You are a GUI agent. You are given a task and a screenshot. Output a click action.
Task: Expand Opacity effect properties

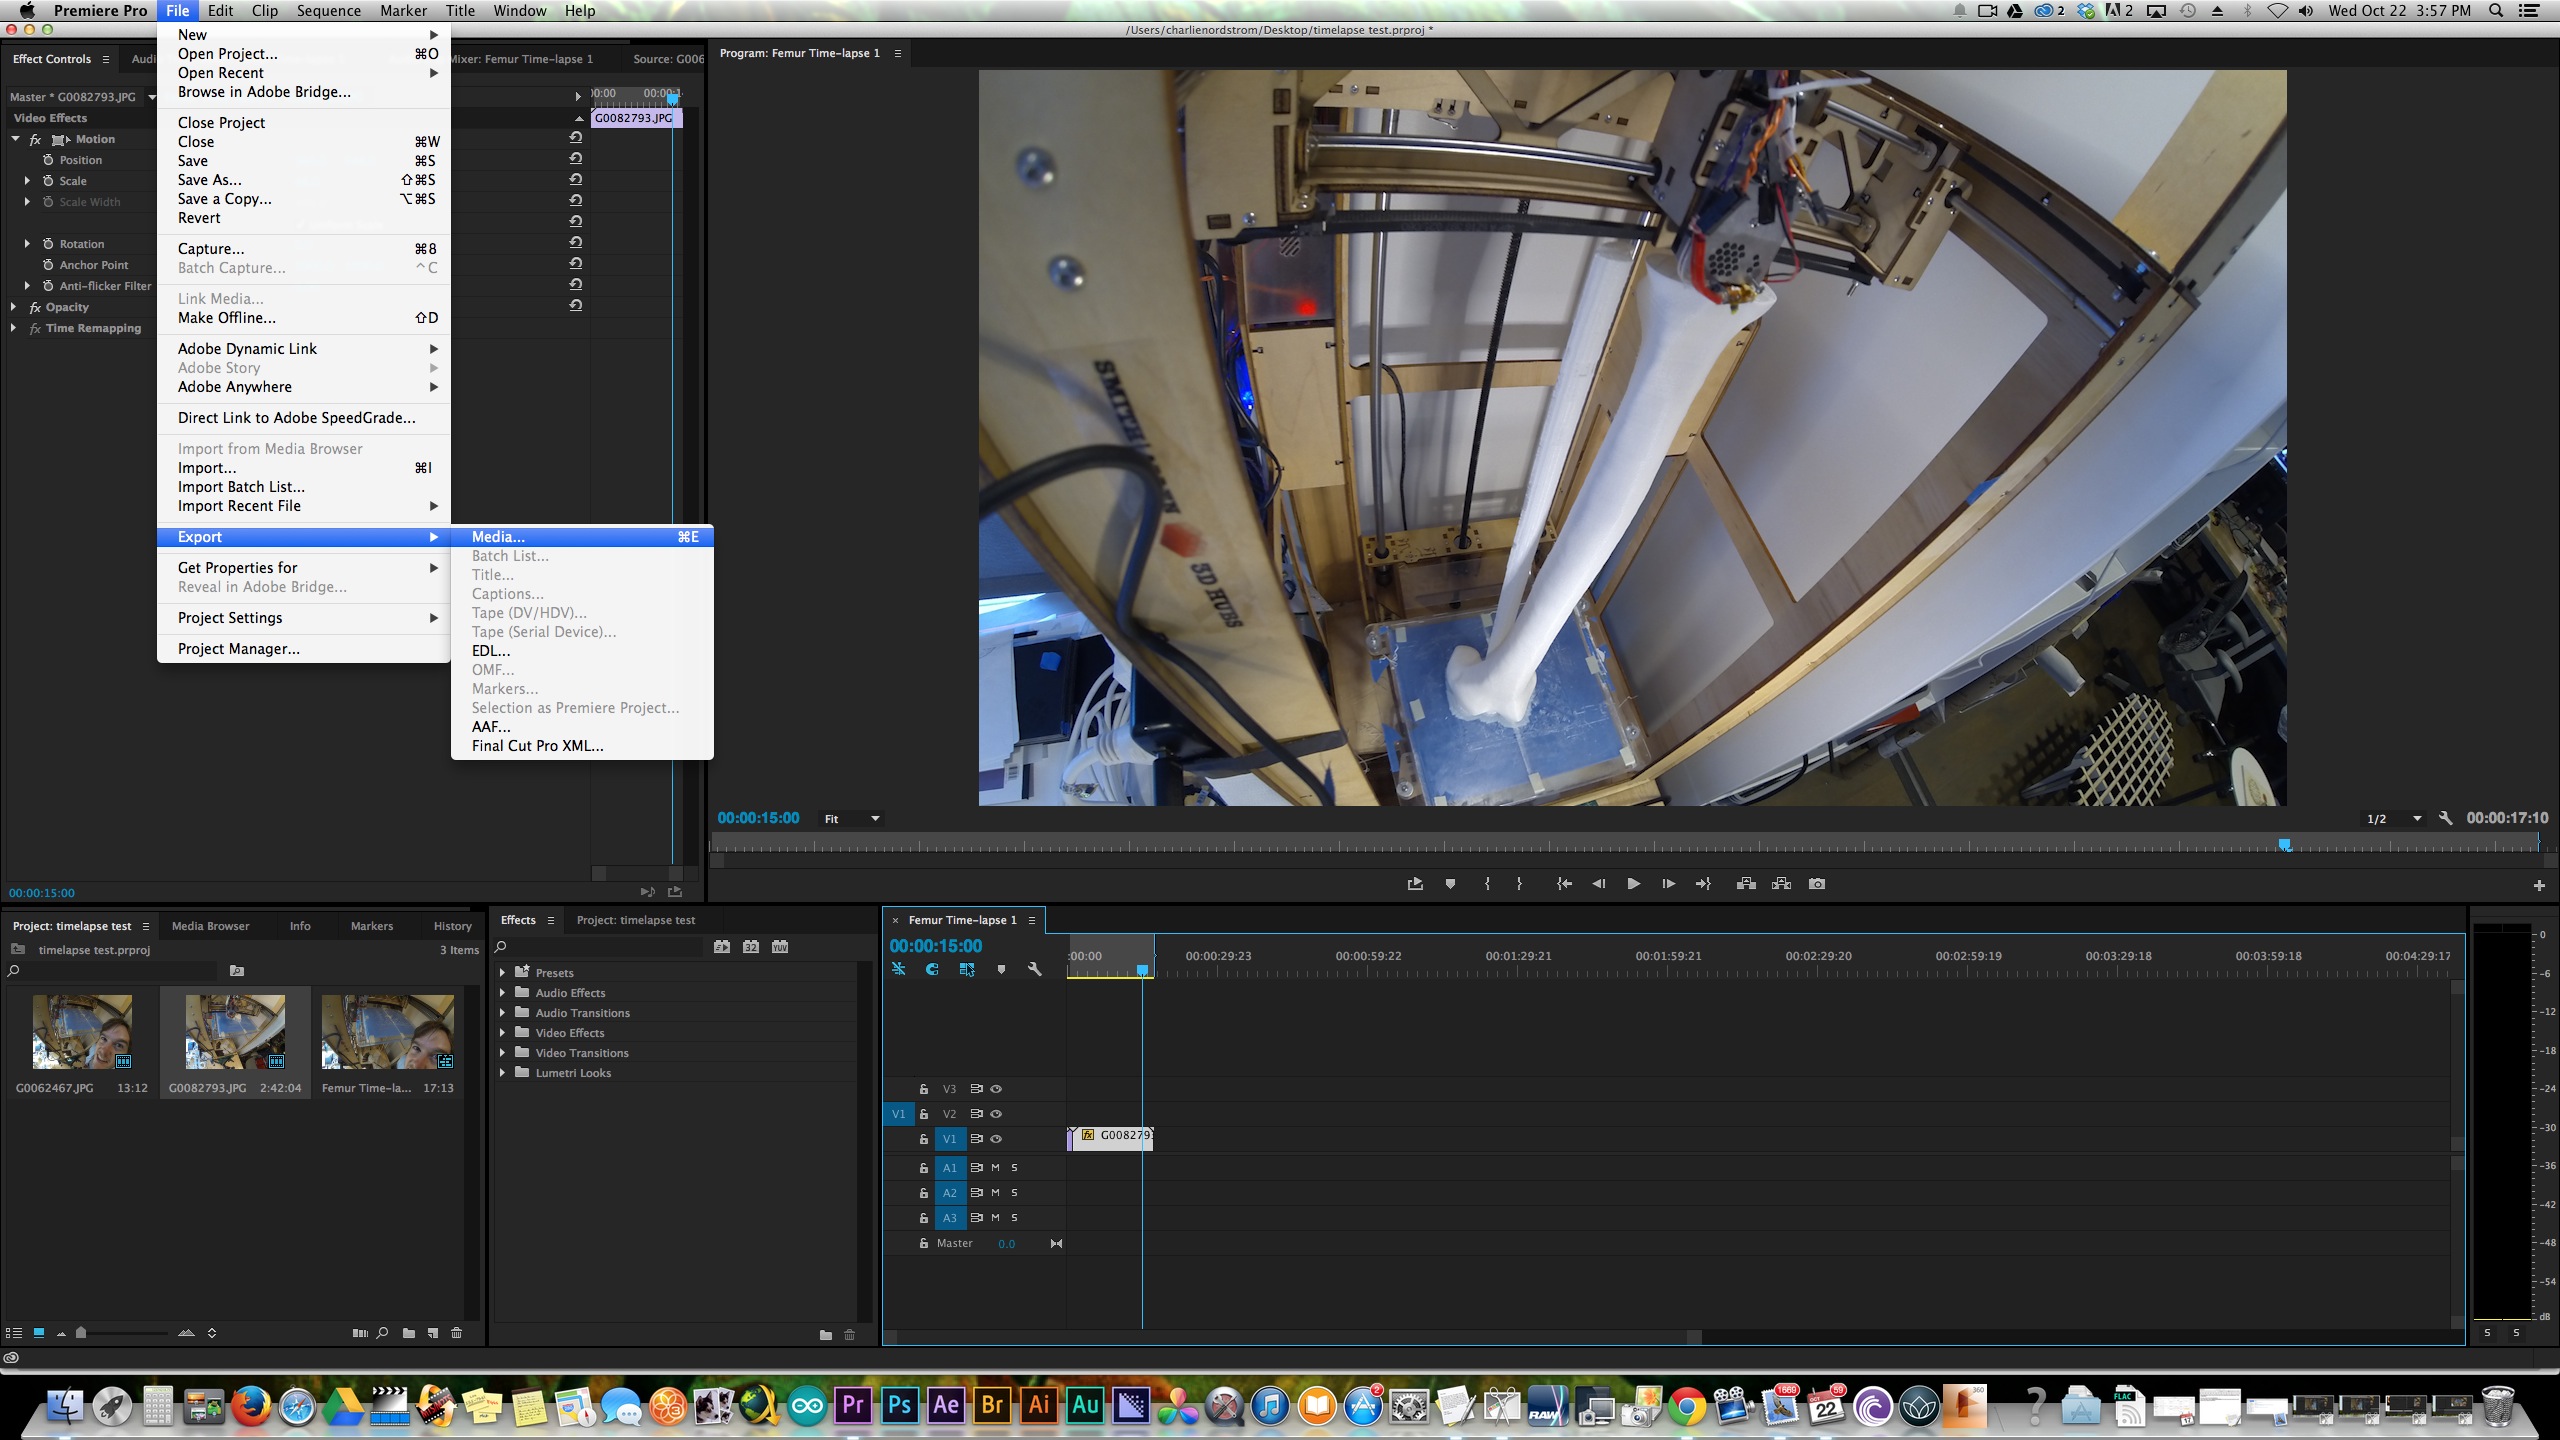(13, 307)
